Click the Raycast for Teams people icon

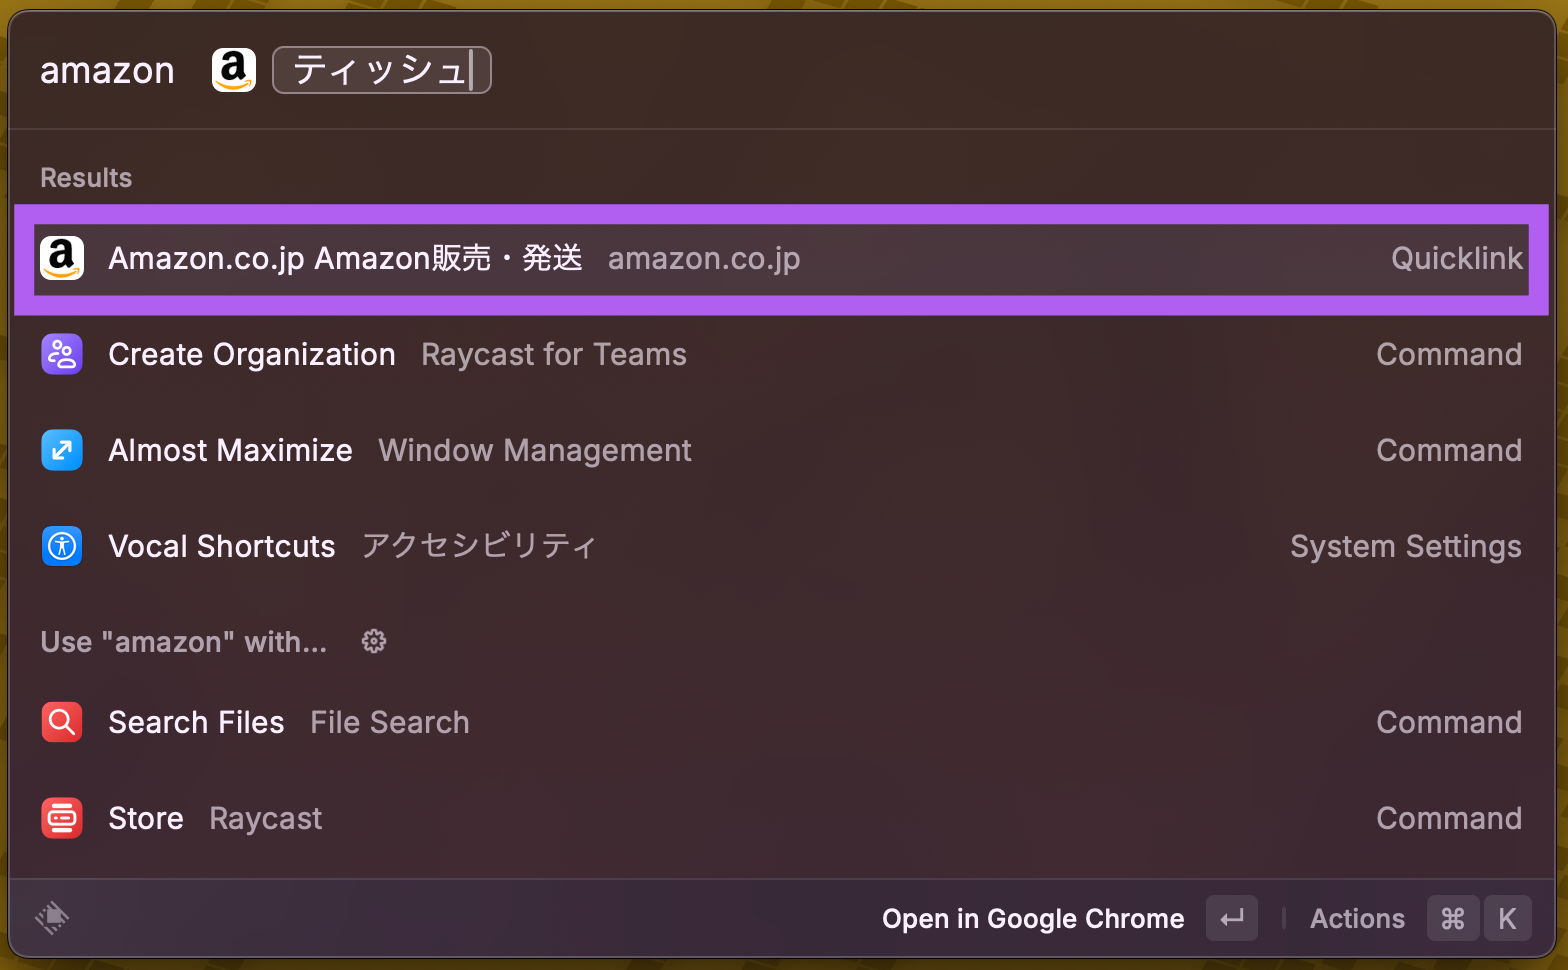62,355
